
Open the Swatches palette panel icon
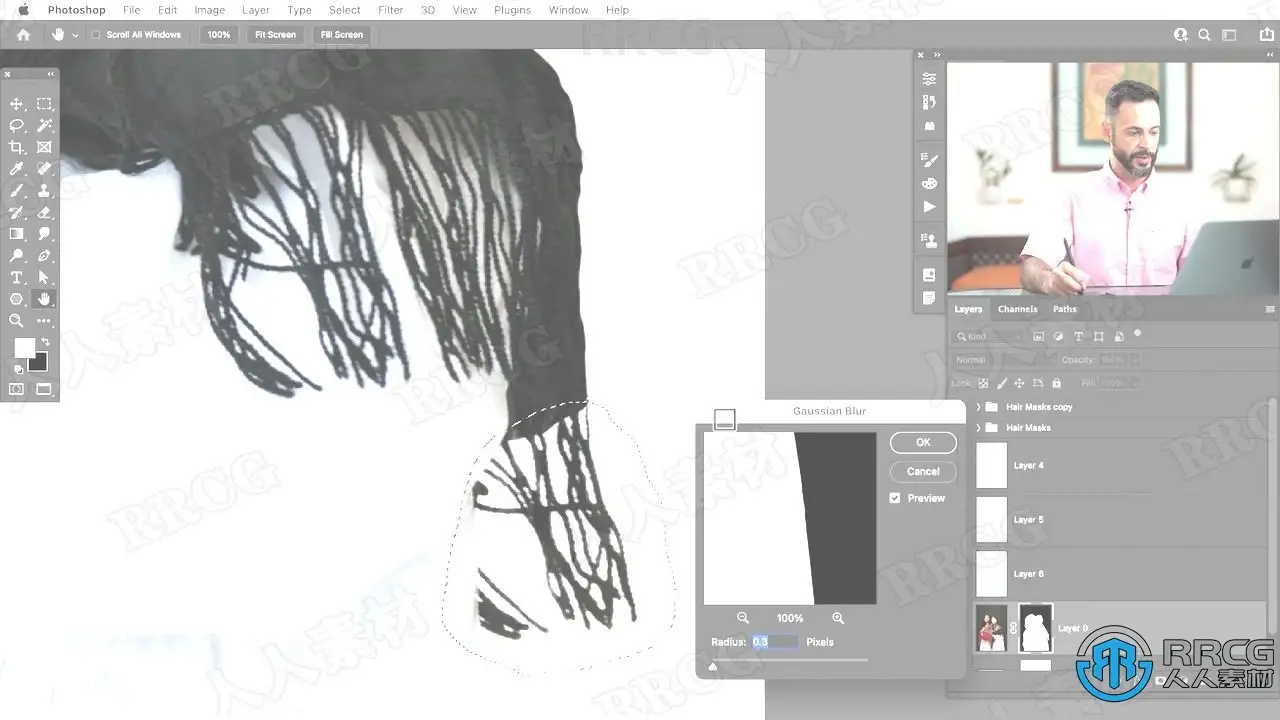(x=929, y=183)
